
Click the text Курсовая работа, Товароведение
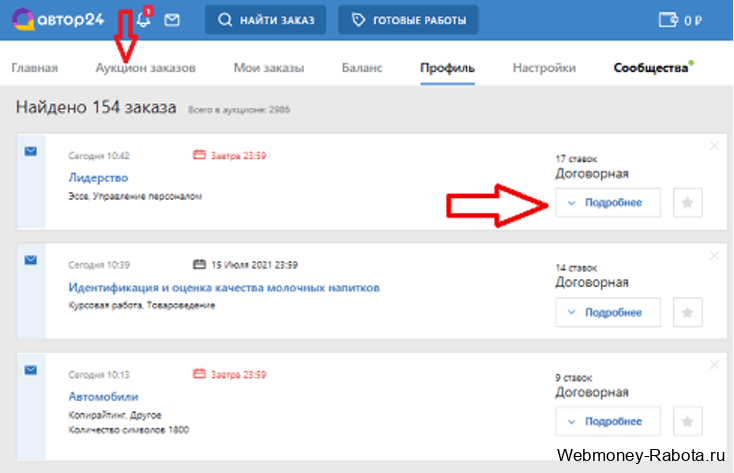click(x=142, y=305)
